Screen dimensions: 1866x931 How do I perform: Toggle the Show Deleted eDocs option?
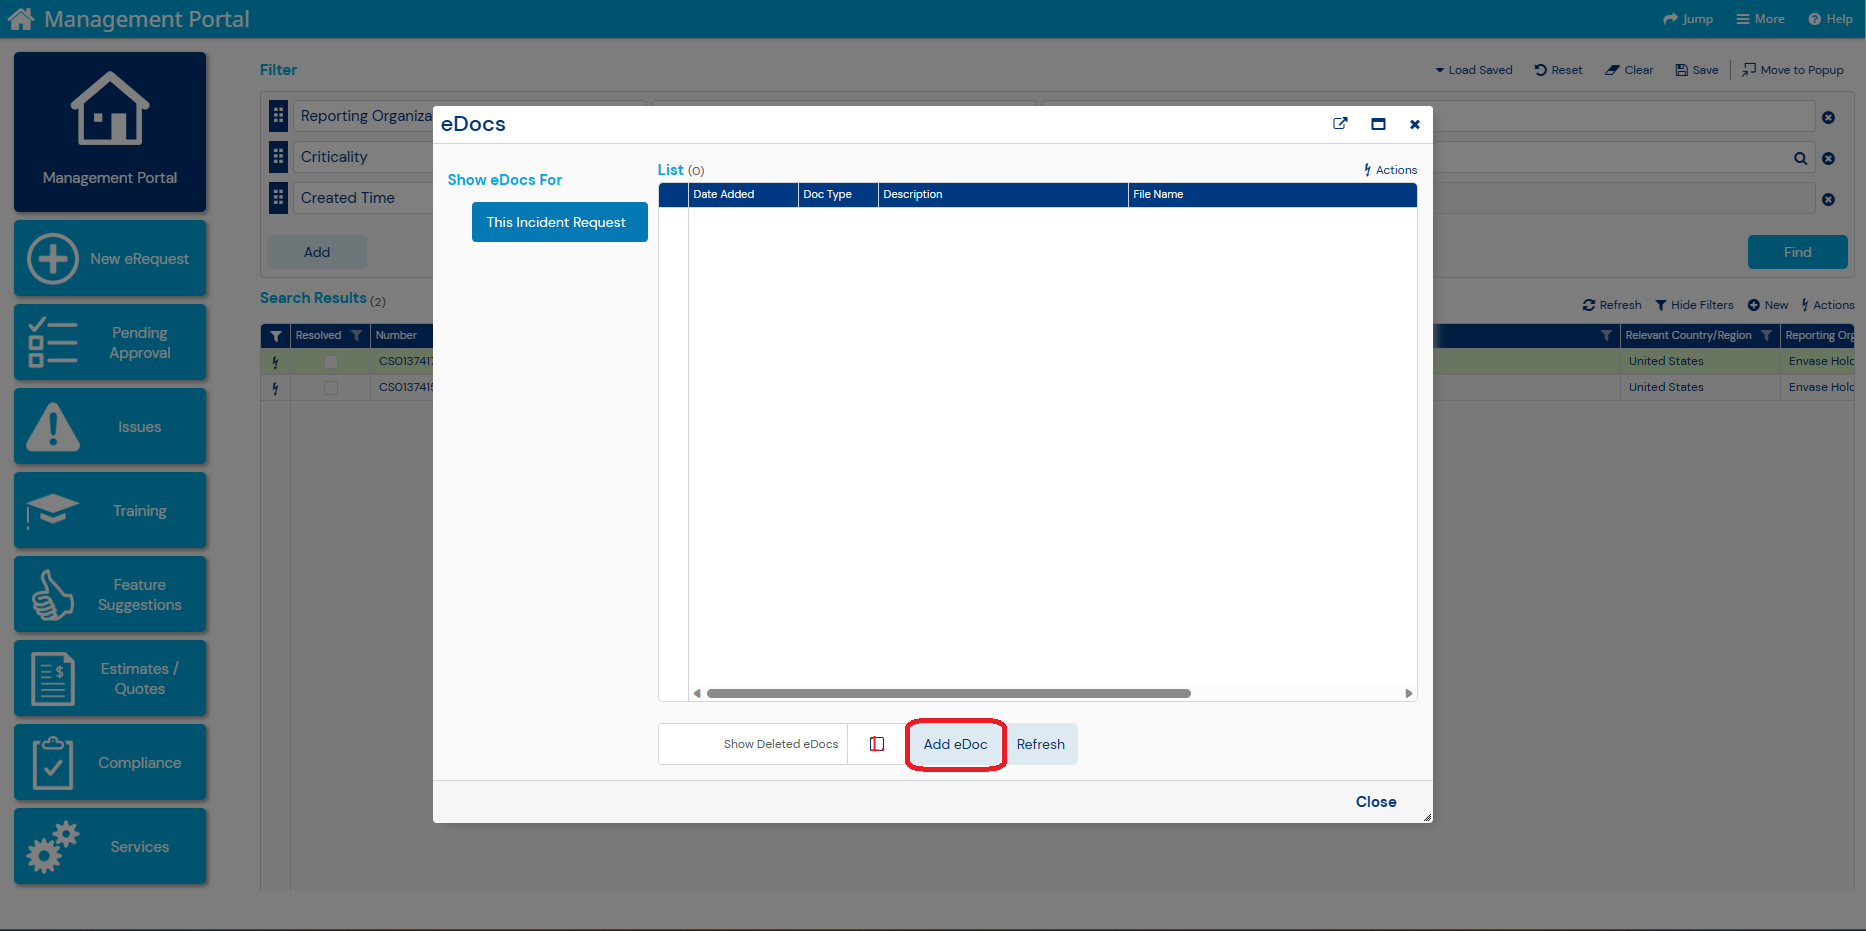click(x=781, y=743)
